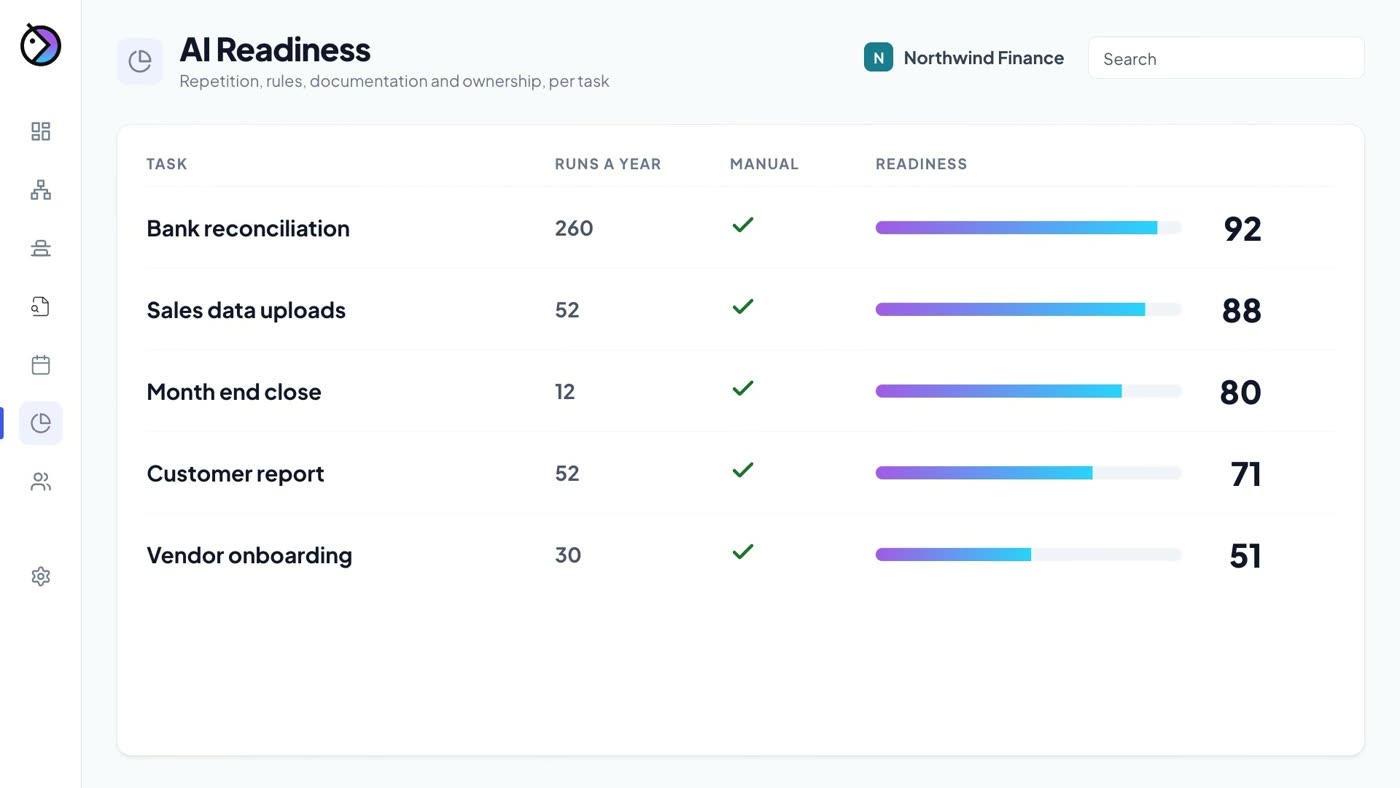1400x788 pixels.
Task: Select the active pie chart sidebar icon
Action: pyautogui.click(x=41, y=423)
